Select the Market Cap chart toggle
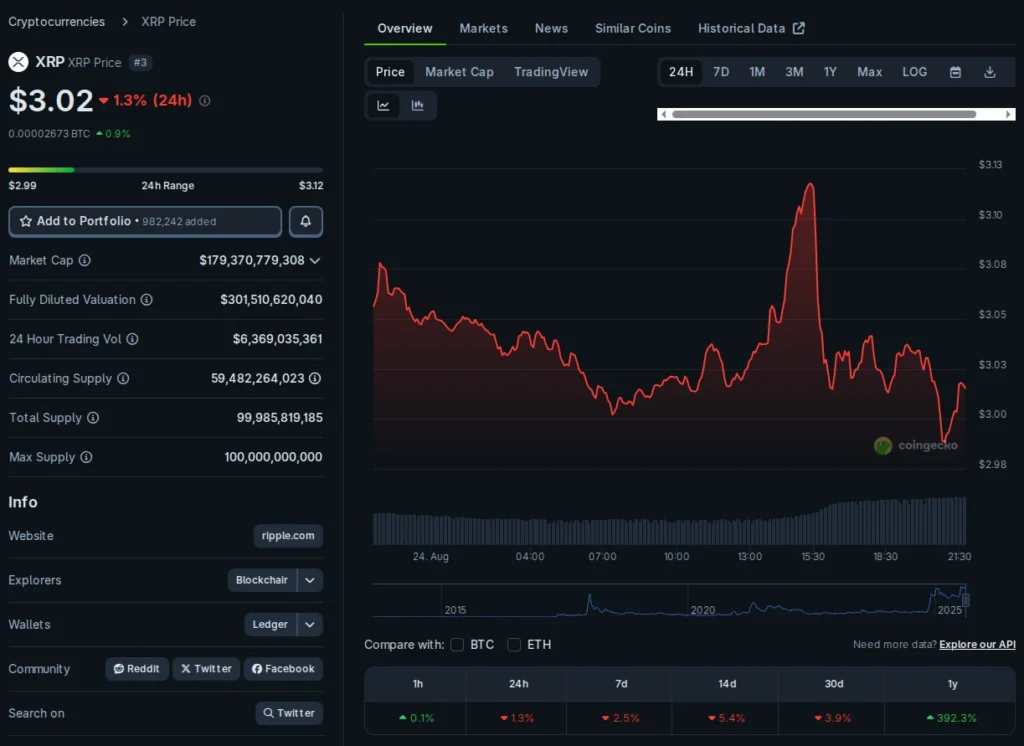This screenshot has width=1024, height=746. click(459, 72)
